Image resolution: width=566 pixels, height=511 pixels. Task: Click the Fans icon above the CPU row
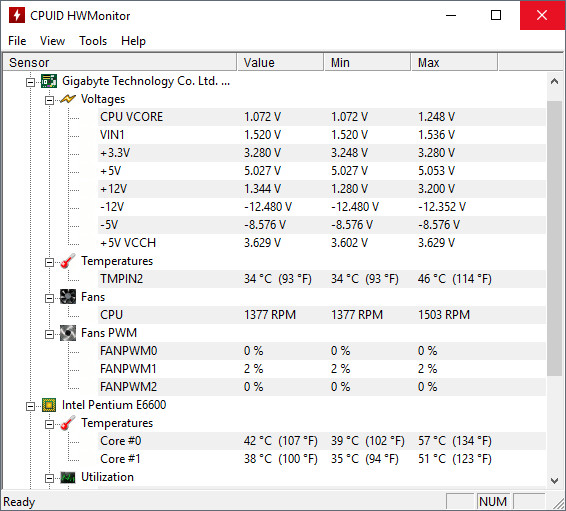coord(68,297)
